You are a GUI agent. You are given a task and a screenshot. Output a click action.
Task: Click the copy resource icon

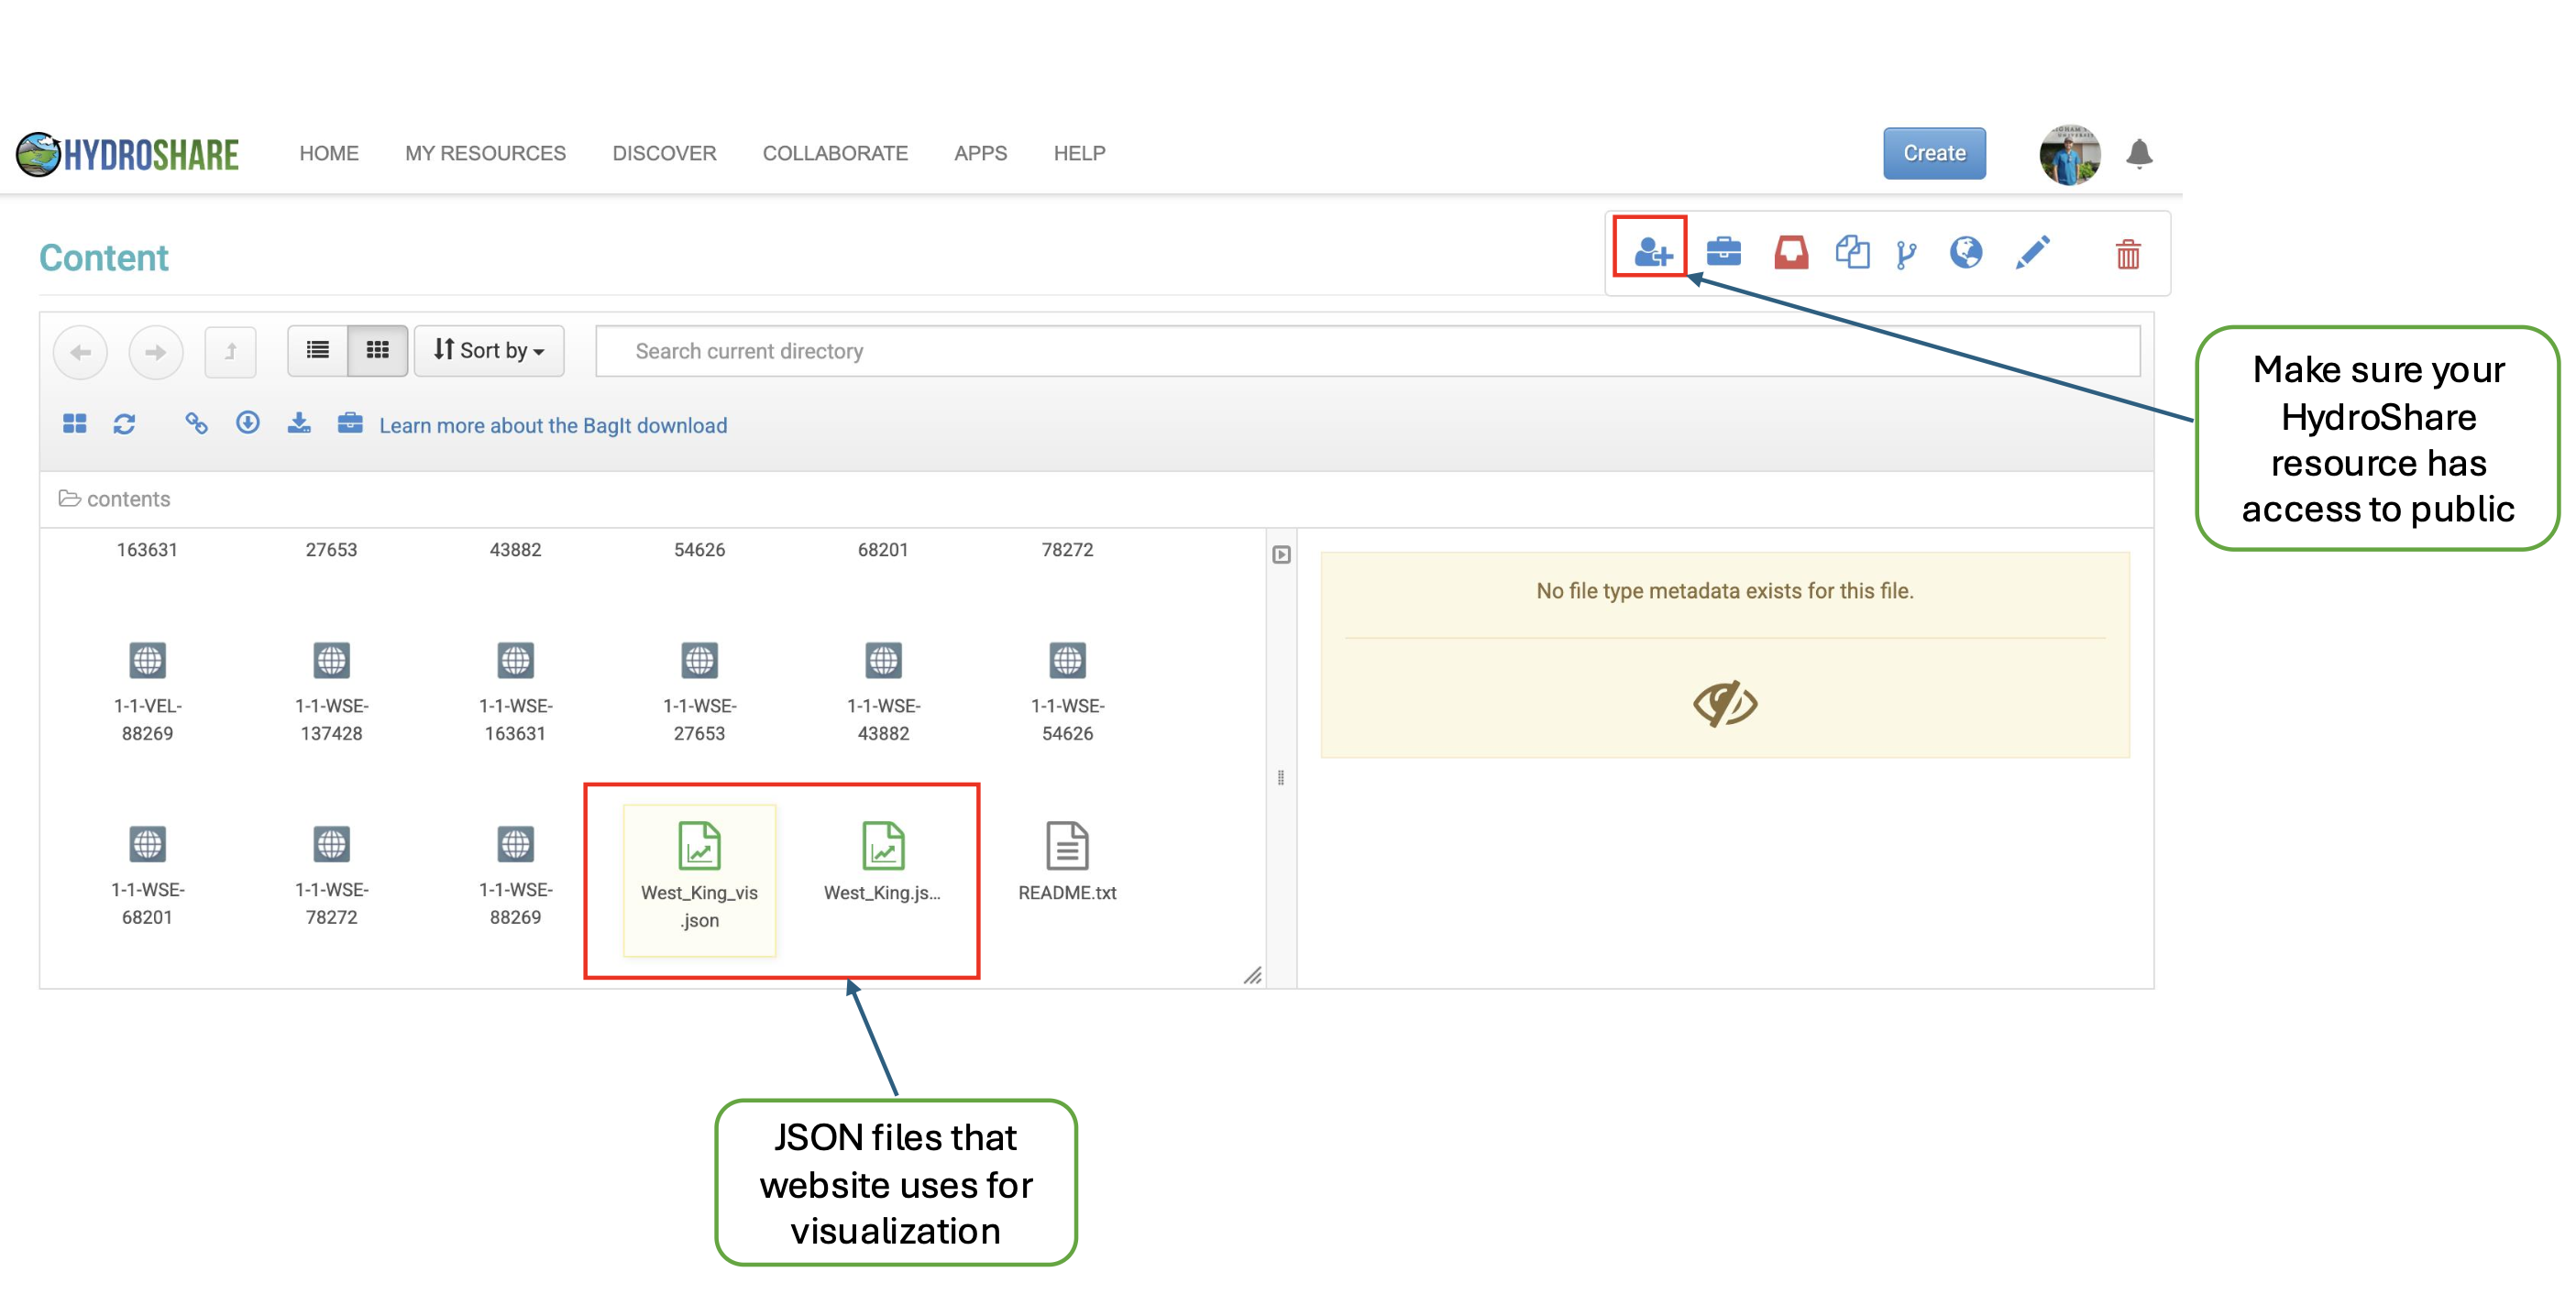click(1851, 252)
